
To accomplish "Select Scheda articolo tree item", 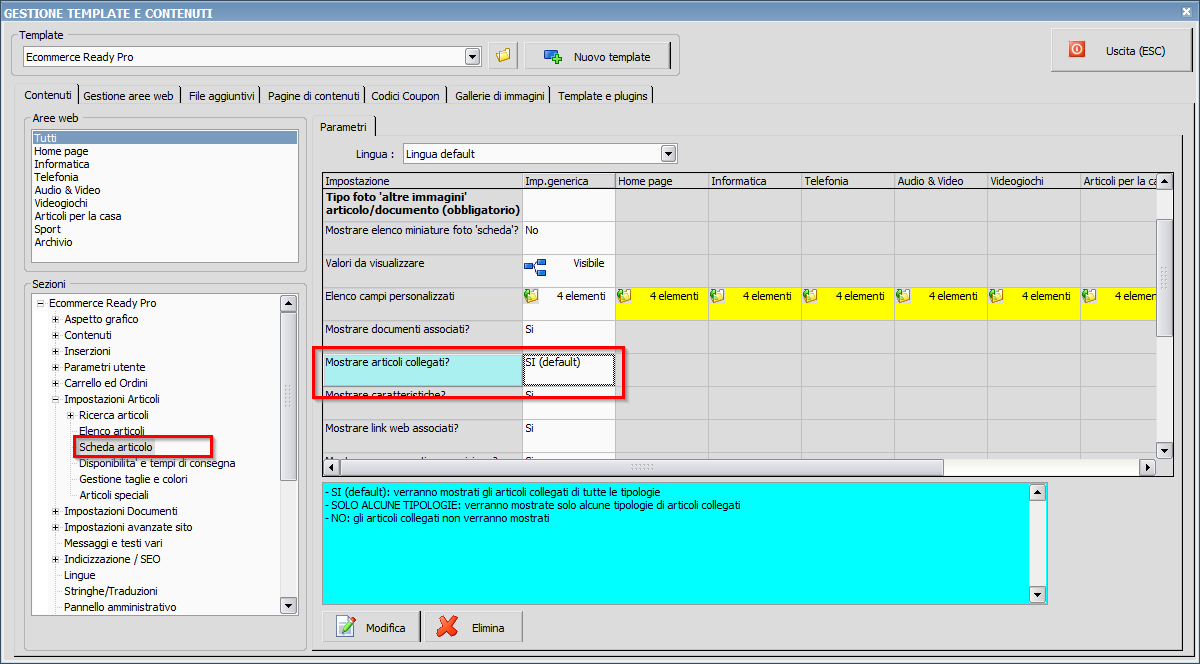I will click(116, 447).
